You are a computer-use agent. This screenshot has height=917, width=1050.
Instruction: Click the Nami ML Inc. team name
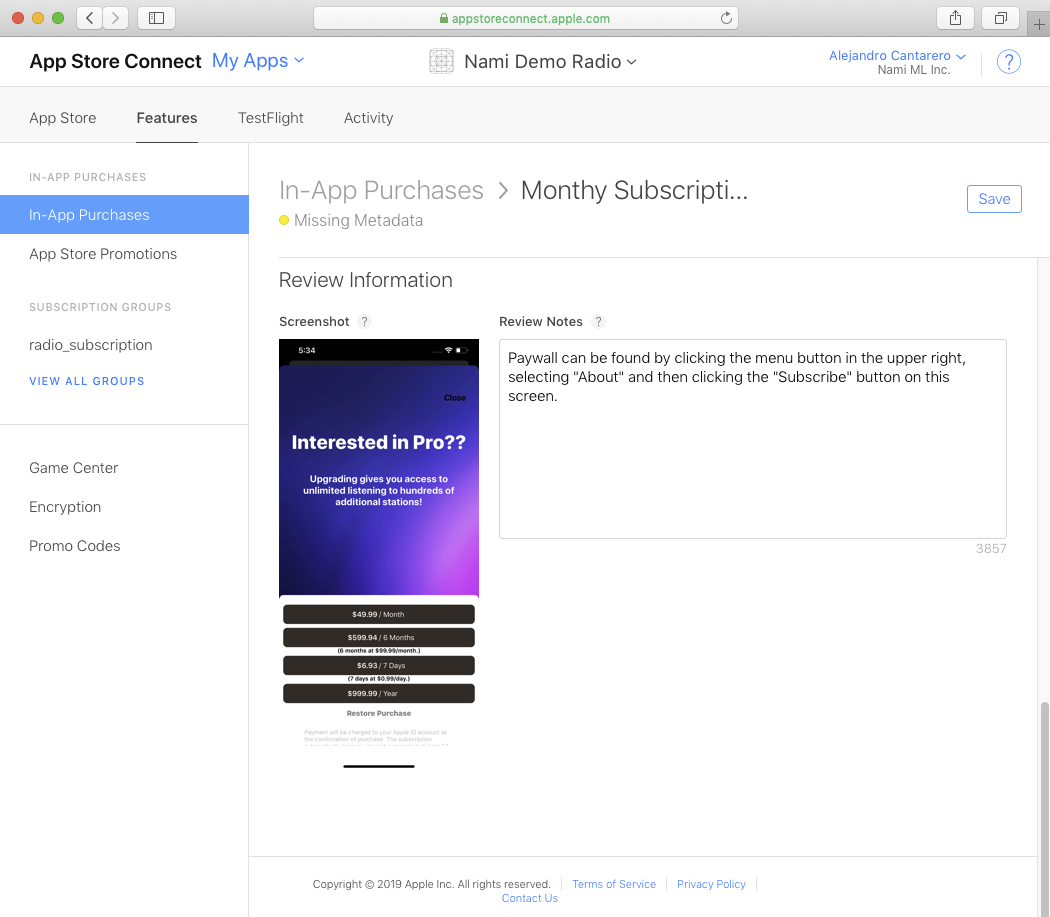coord(914,70)
